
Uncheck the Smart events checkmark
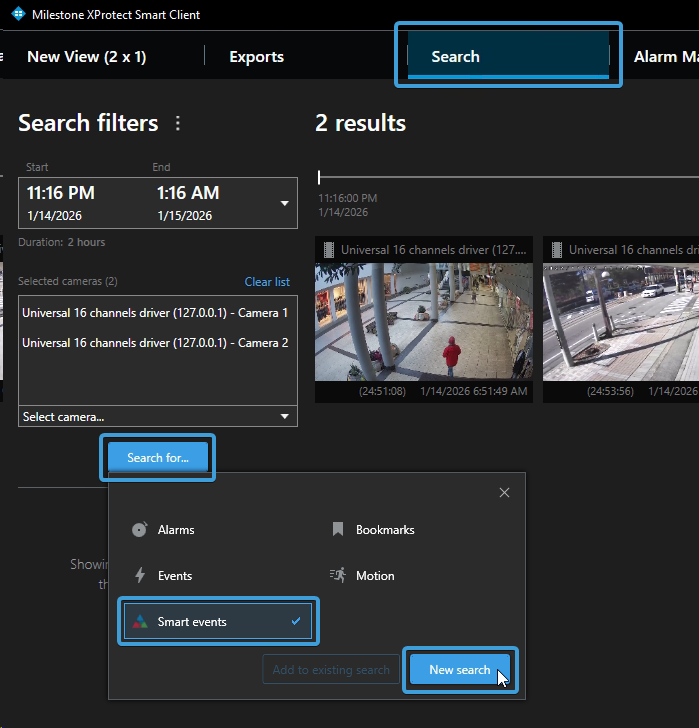pos(296,621)
